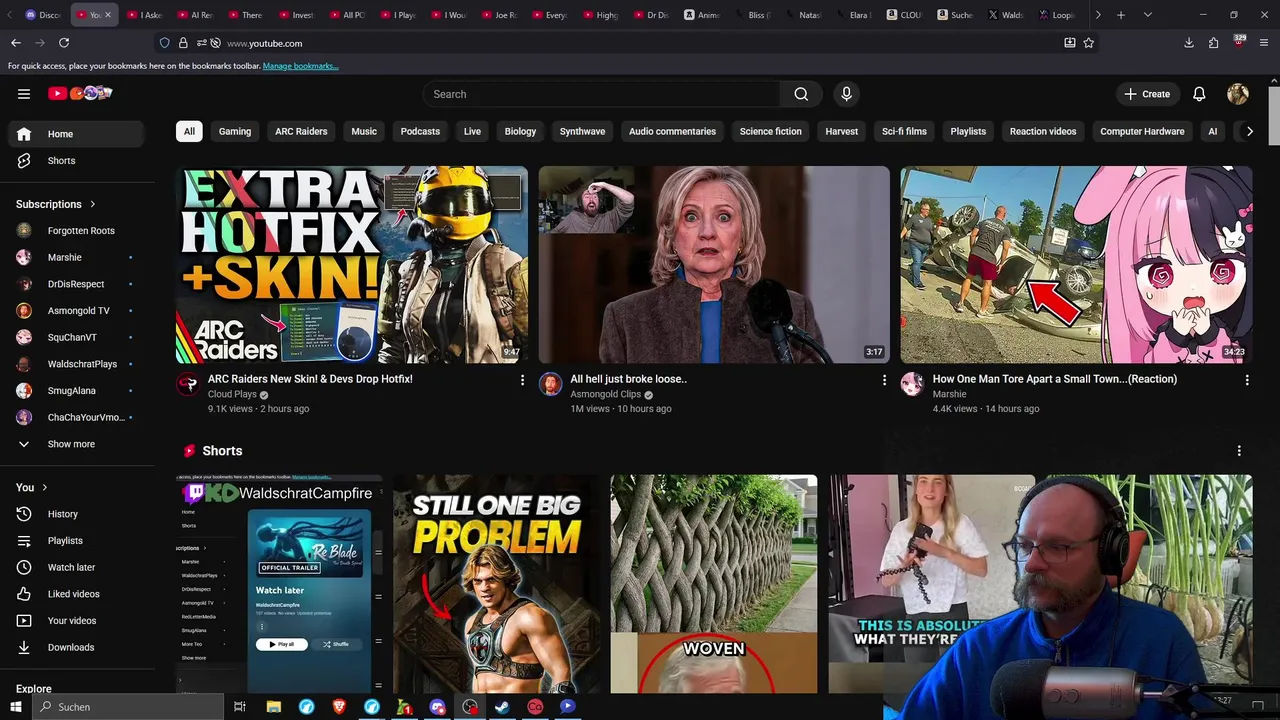Open options menu for How One Man Tore Apart video

(1247, 380)
